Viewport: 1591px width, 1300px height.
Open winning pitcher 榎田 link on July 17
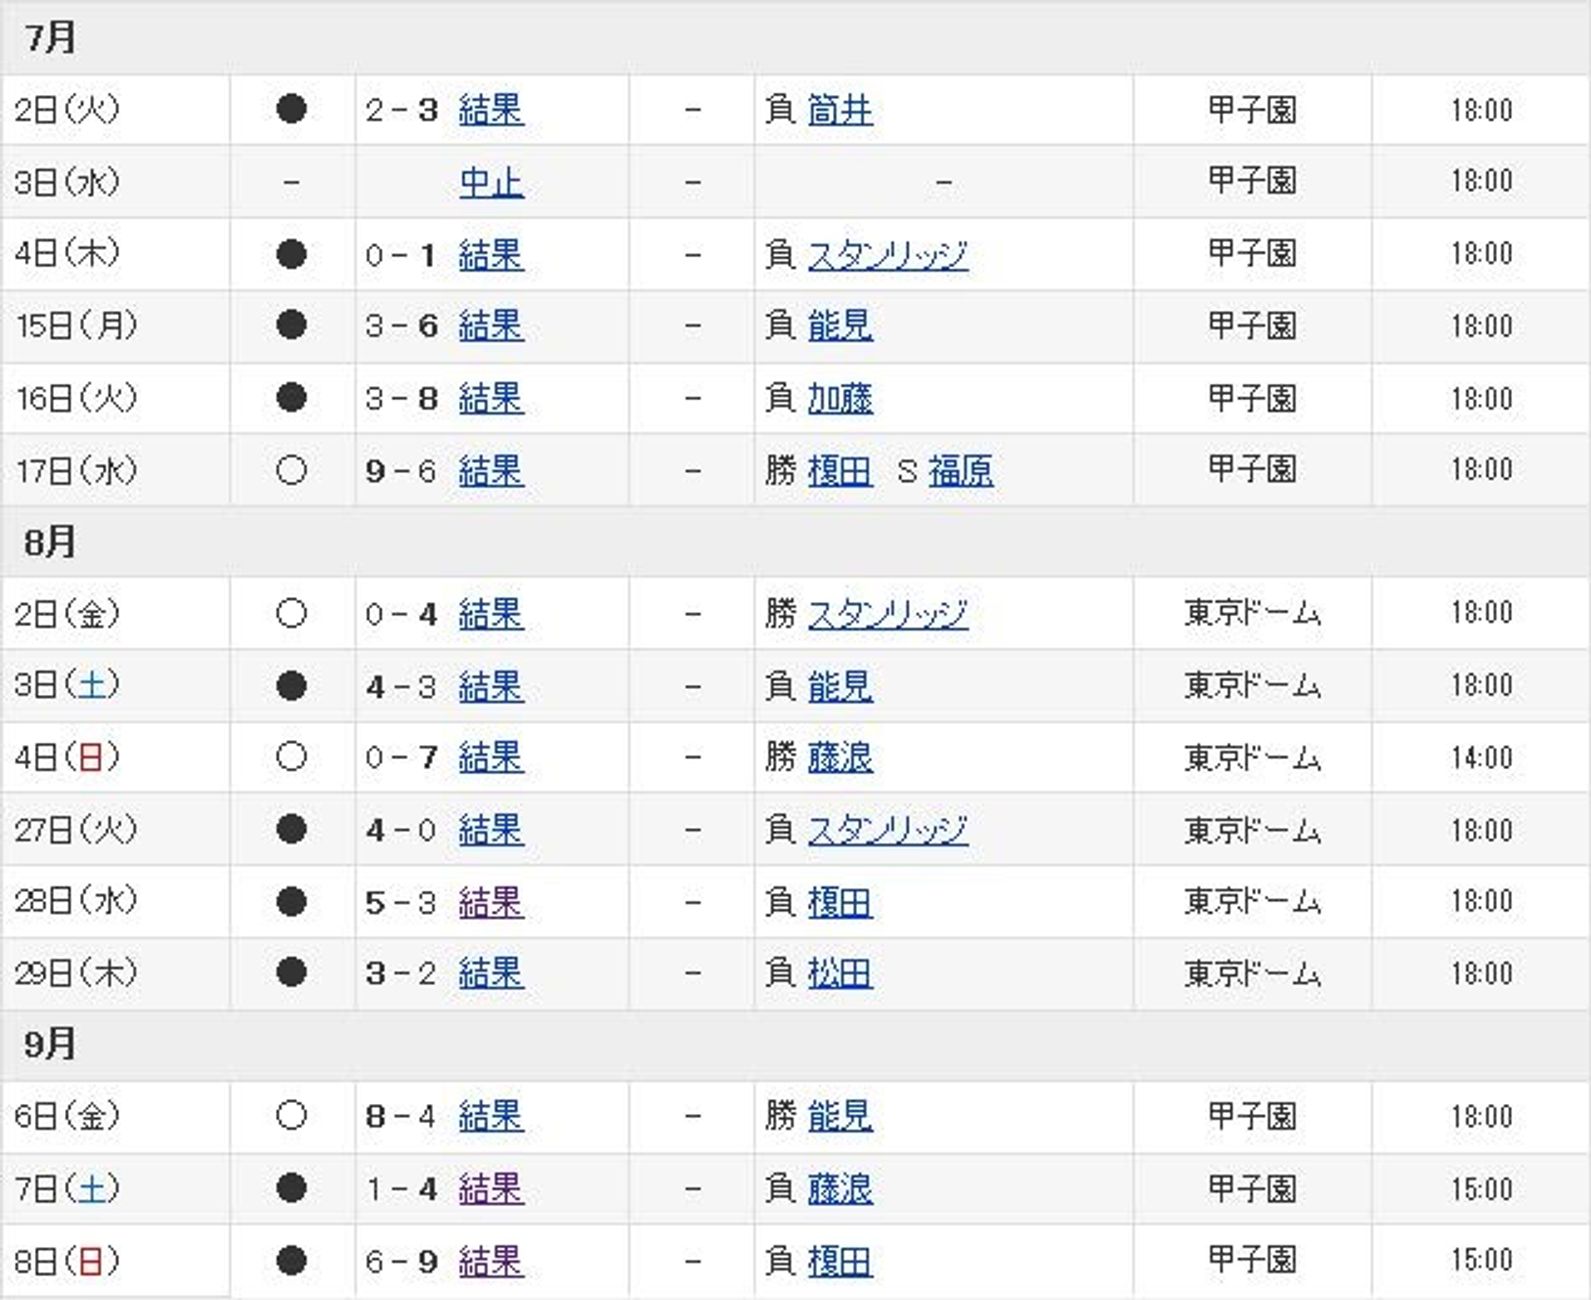coord(840,470)
